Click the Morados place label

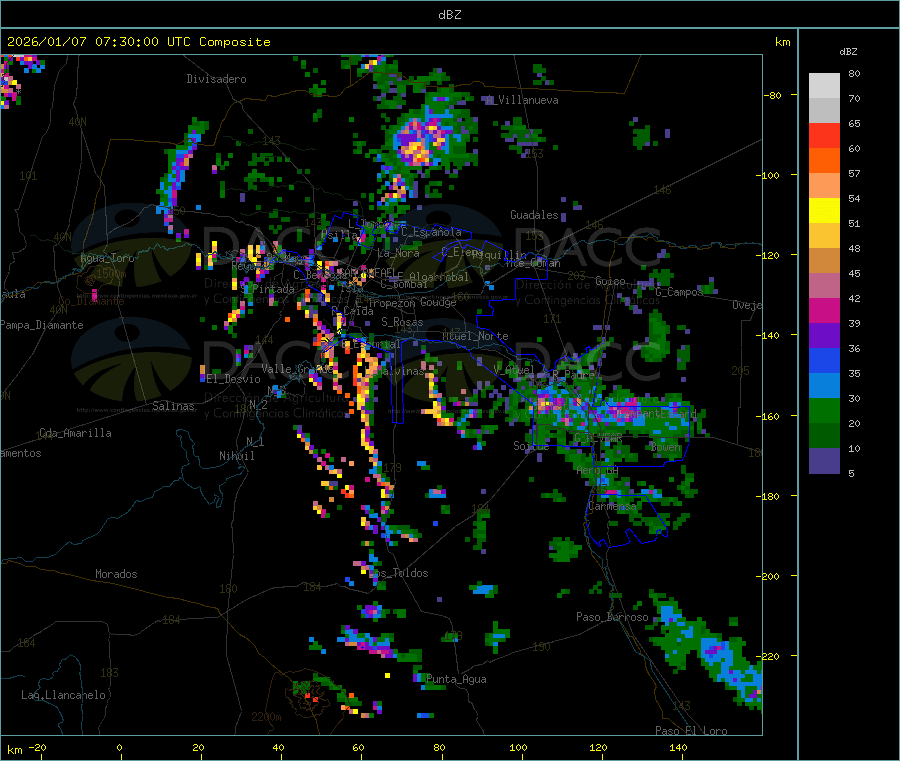pos(116,574)
